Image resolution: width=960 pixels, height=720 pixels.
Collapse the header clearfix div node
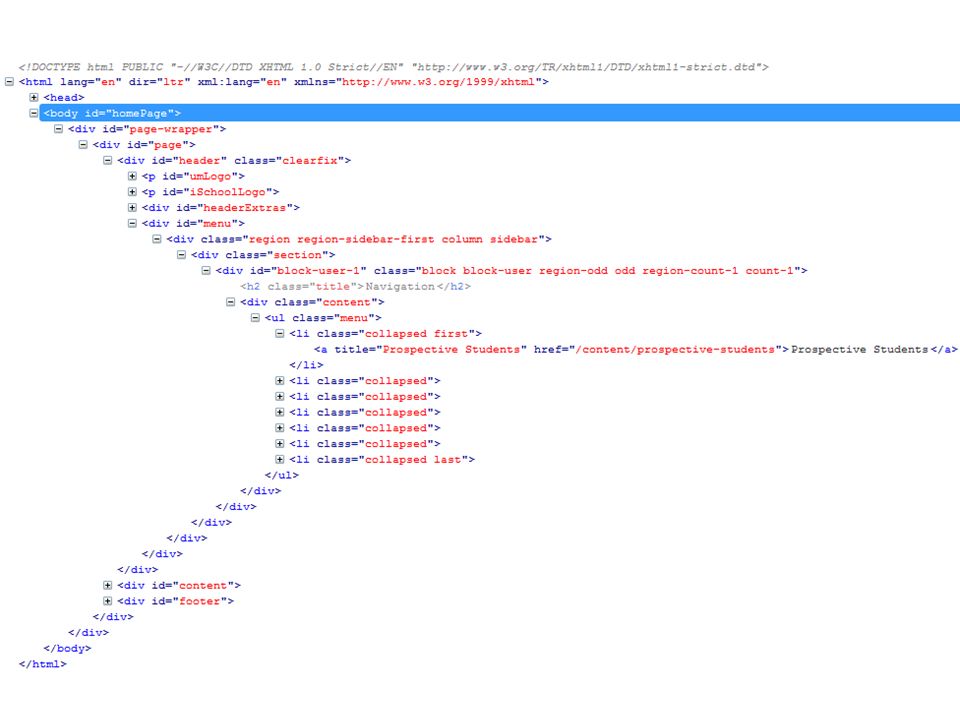(107, 160)
